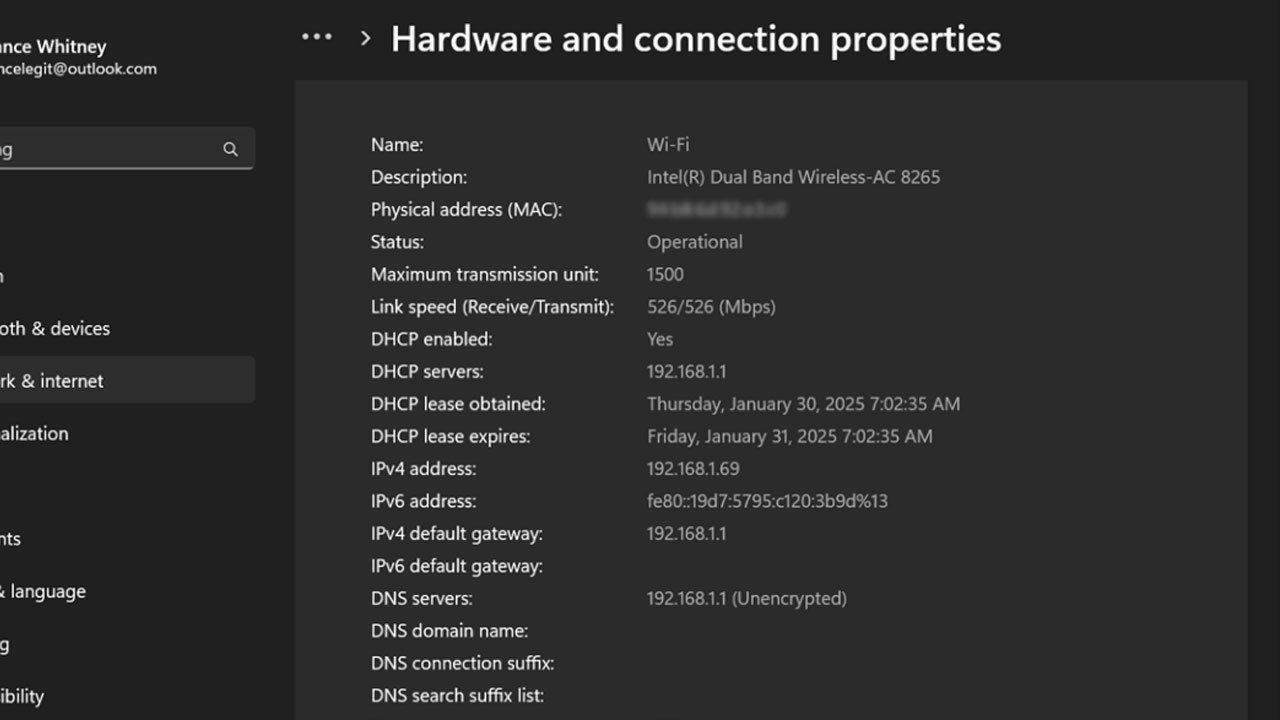This screenshot has width=1280, height=720.
Task: Open the Accounts sidebar item
Action: pyautogui.click(x=12, y=538)
